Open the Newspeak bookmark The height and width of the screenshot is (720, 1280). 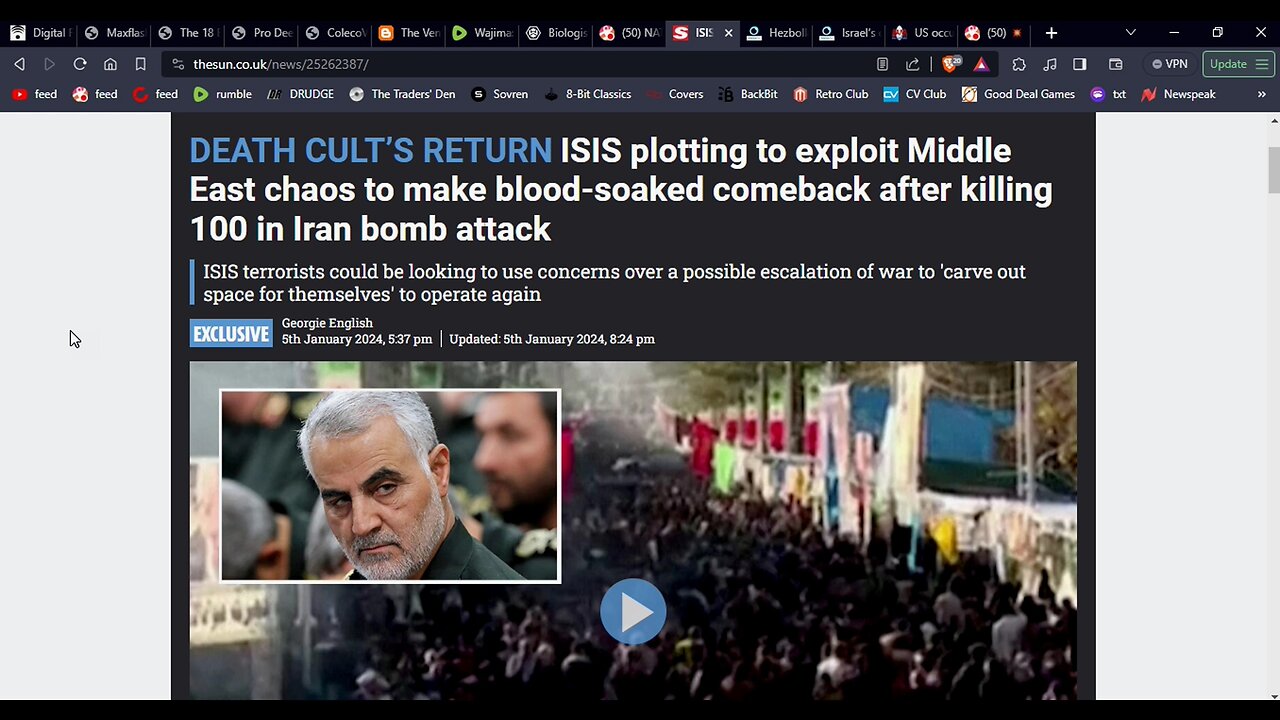point(1178,94)
